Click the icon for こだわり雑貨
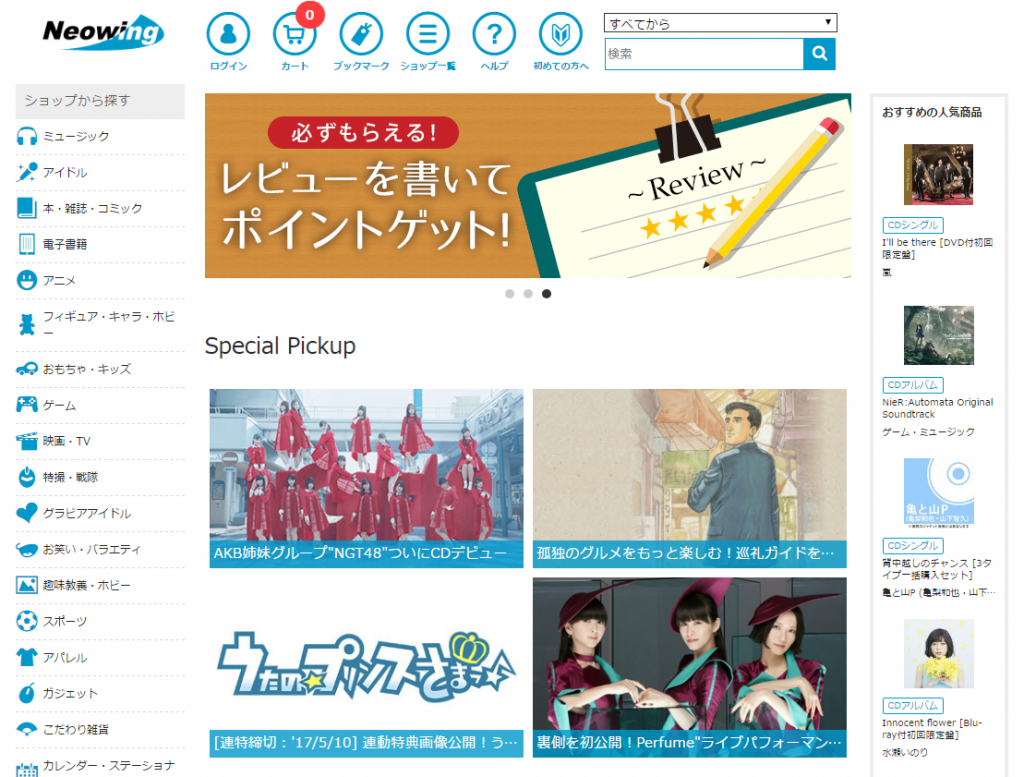 [27, 729]
